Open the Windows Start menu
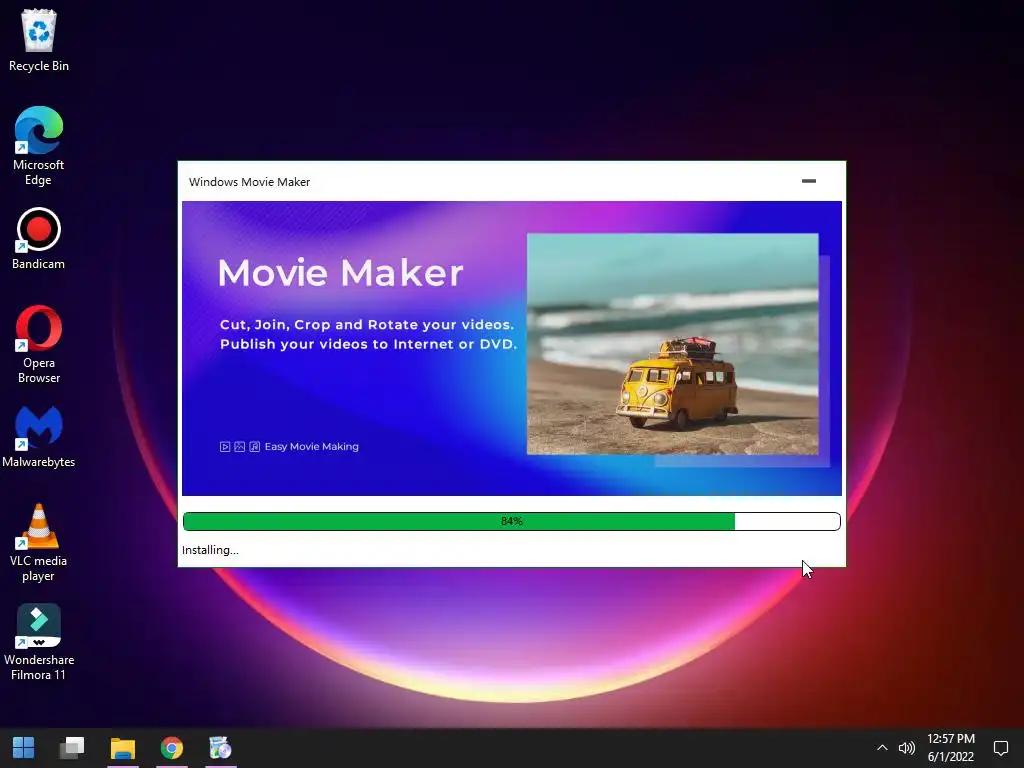The image size is (1024, 768). pyautogui.click(x=24, y=748)
